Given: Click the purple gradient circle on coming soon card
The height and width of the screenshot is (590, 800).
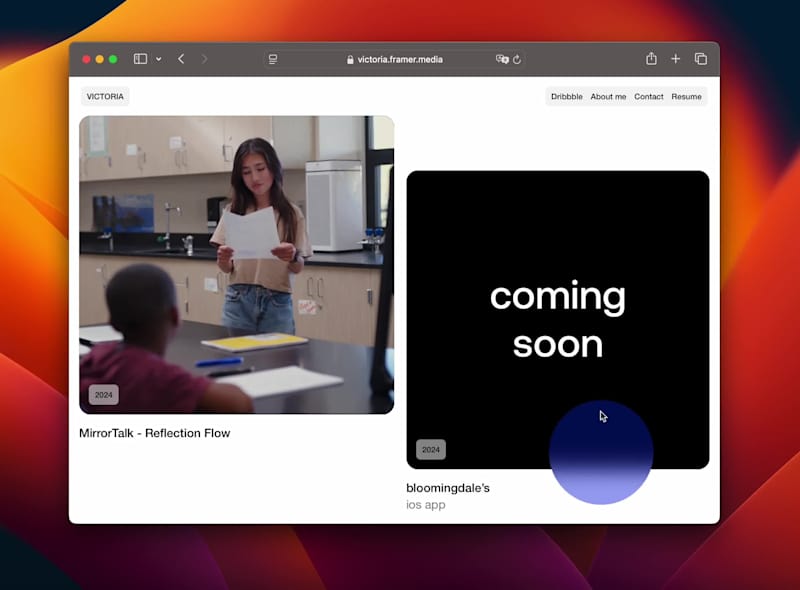Looking at the screenshot, I should click(601, 453).
